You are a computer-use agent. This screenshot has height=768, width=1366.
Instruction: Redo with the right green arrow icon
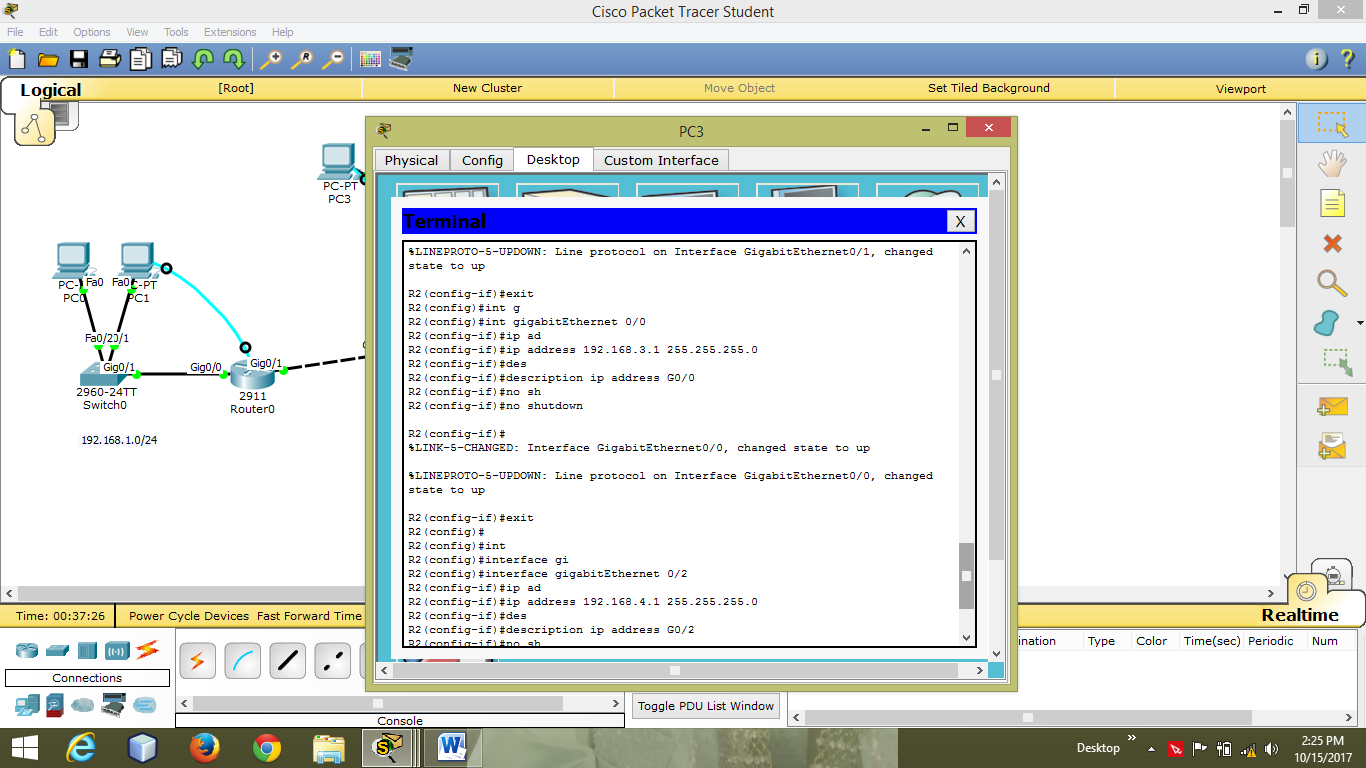pos(234,59)
